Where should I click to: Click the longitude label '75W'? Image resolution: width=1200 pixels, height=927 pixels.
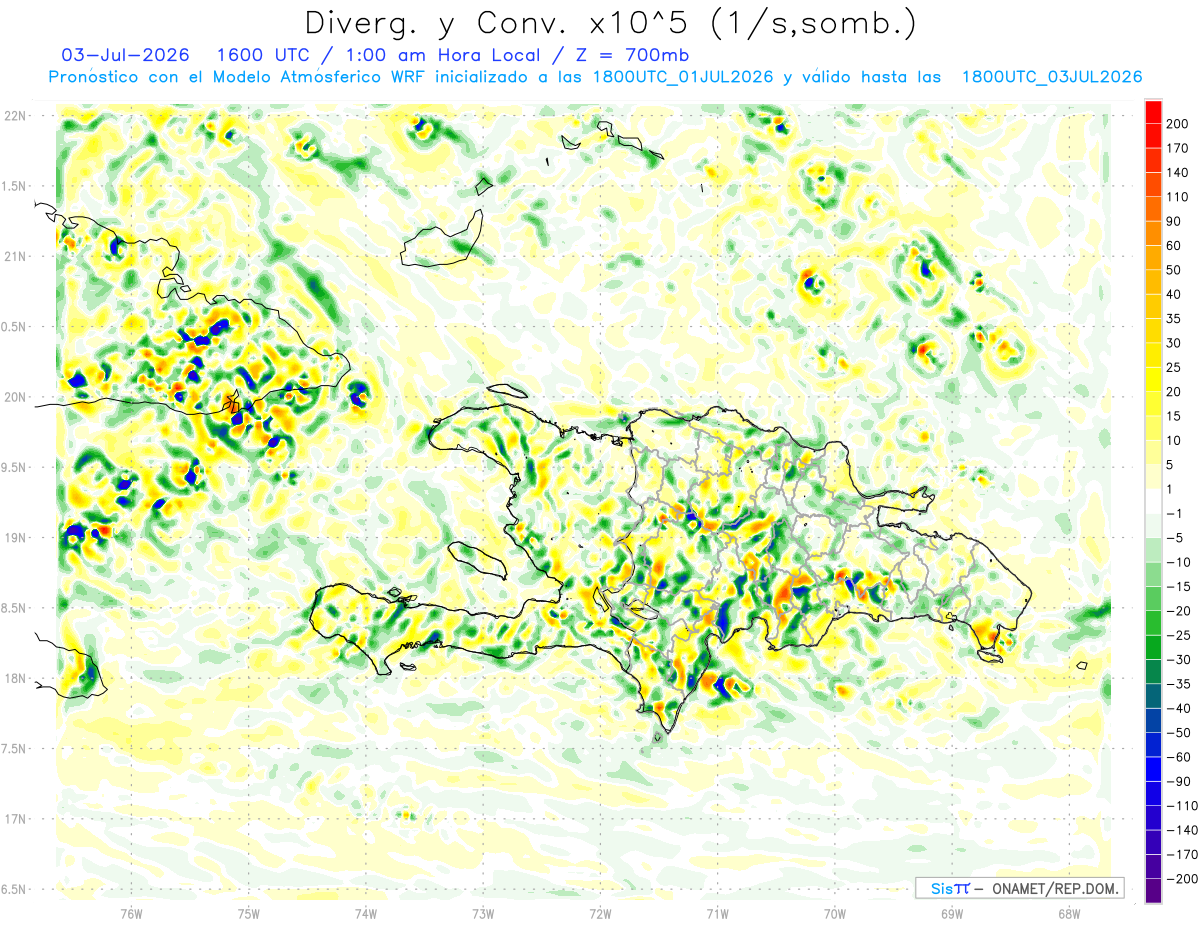(x=249, y=914)
